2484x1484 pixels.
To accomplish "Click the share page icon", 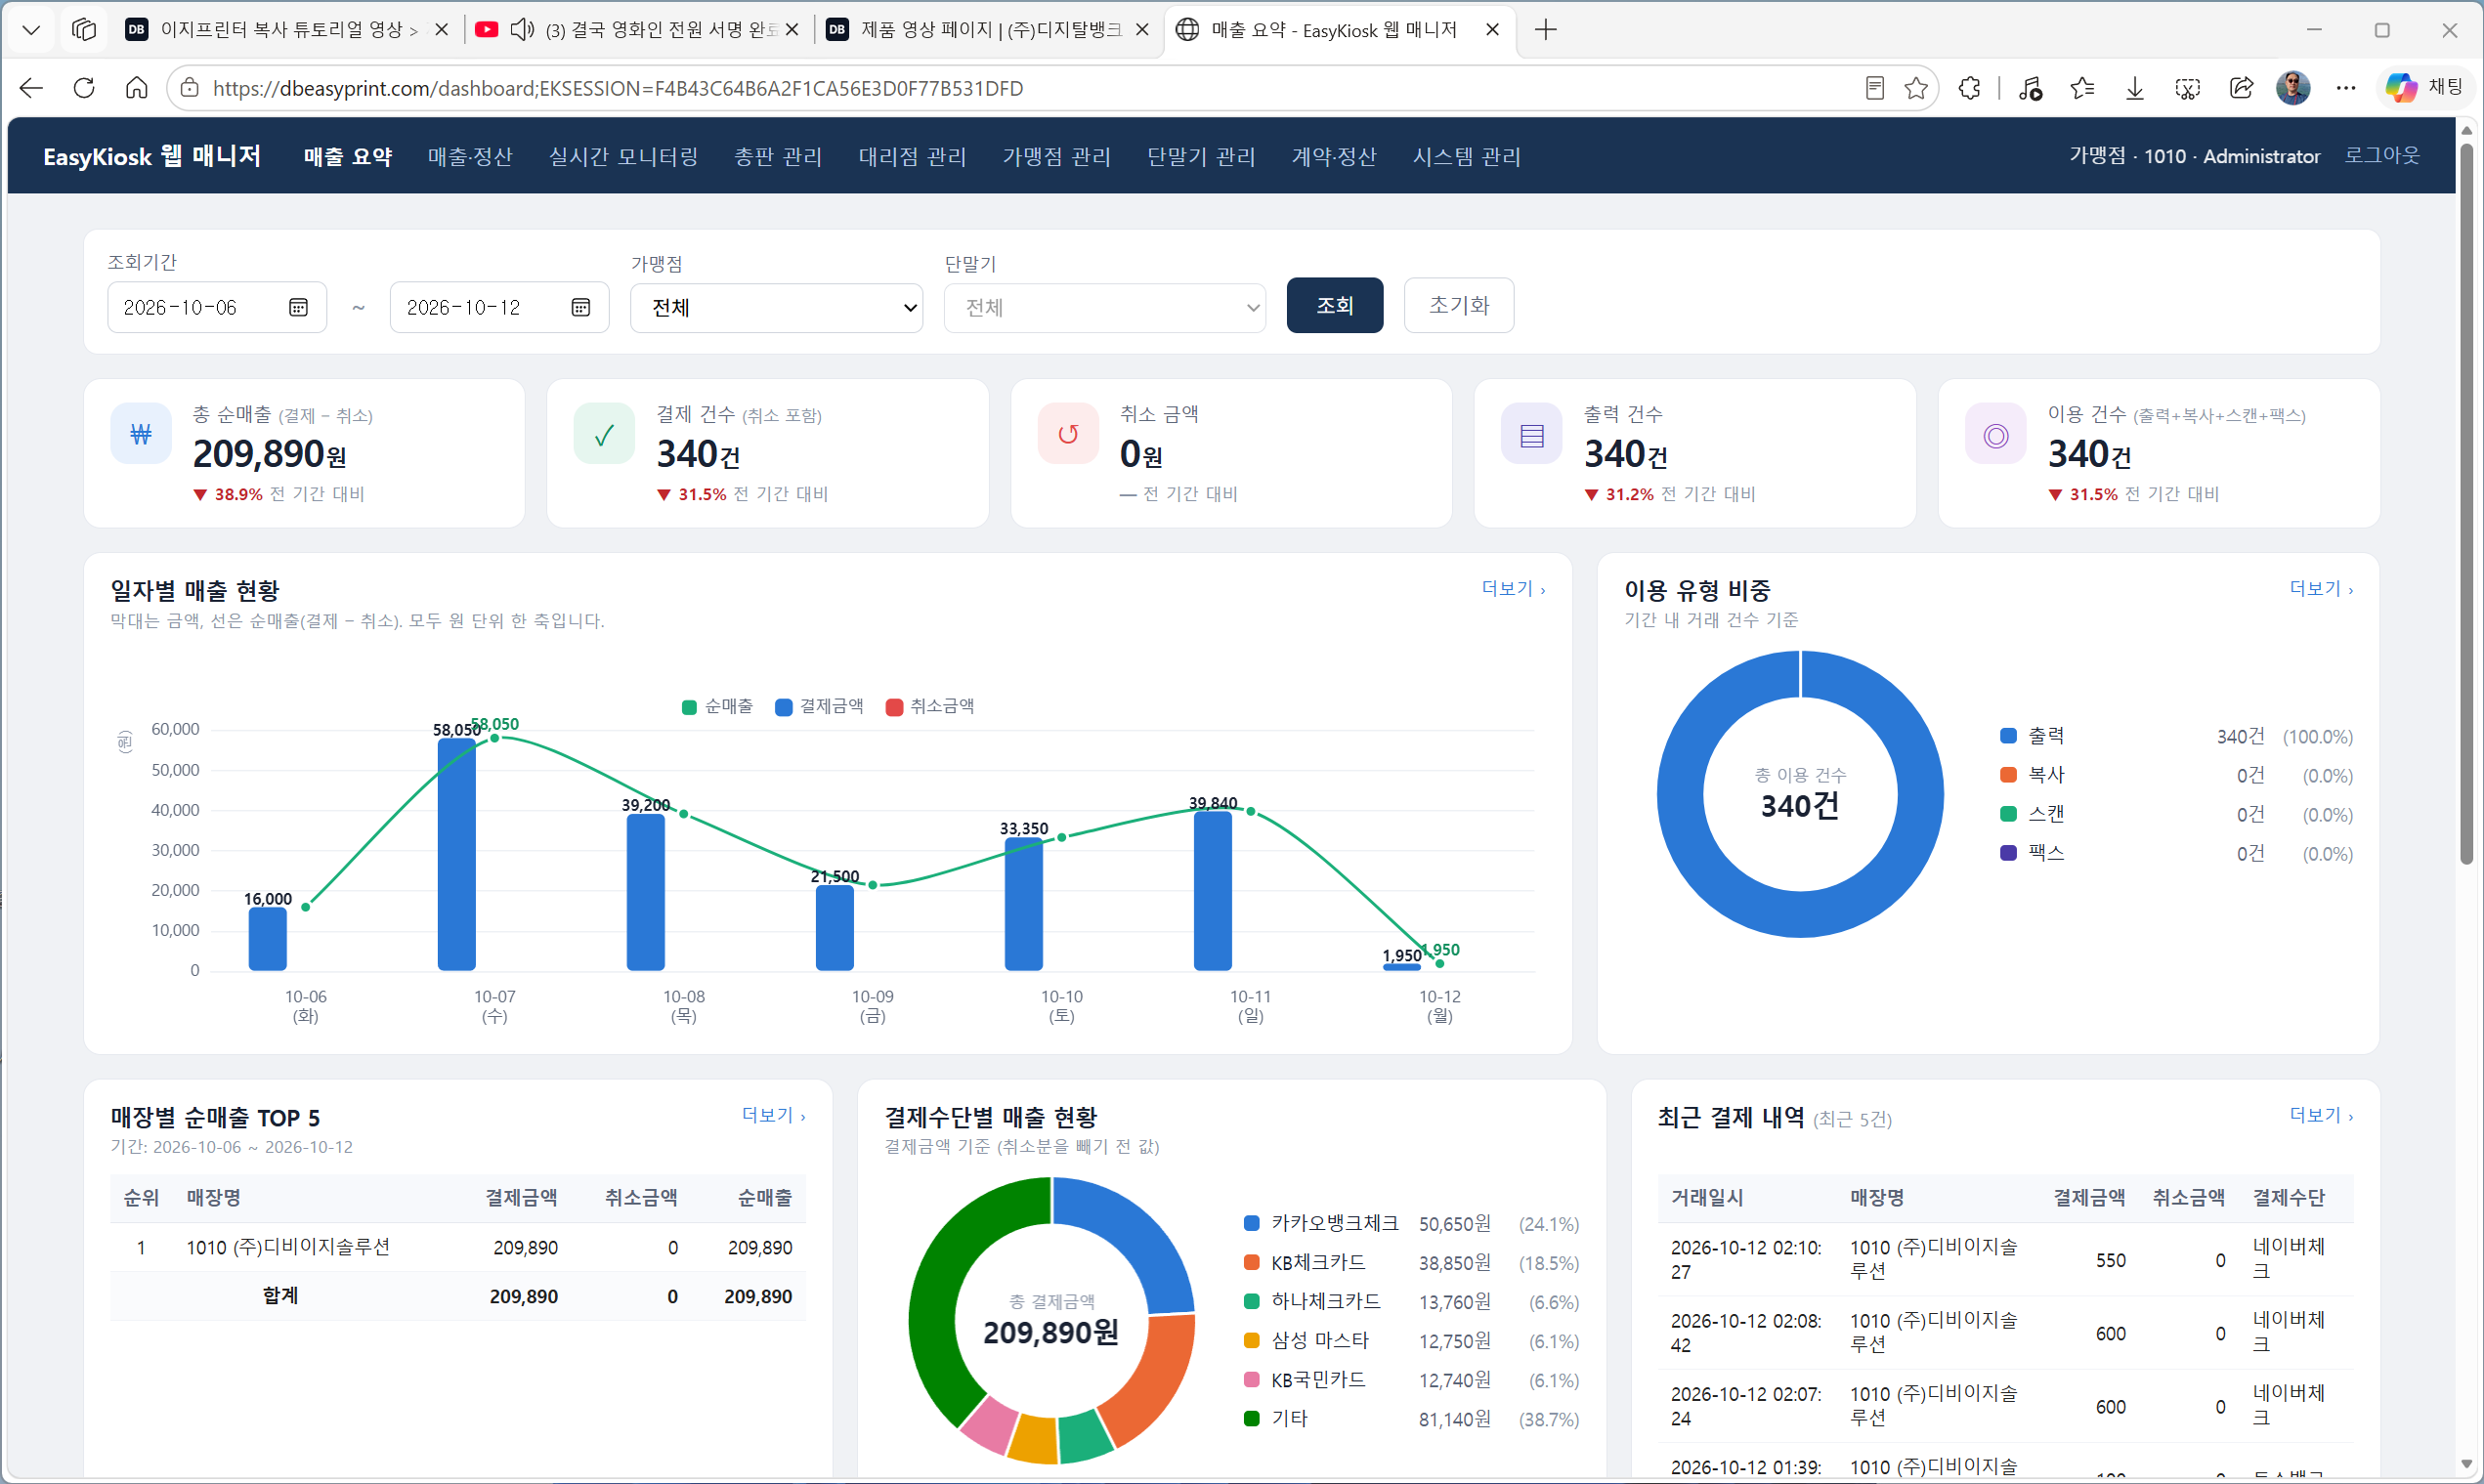I will pos(2241,88).
